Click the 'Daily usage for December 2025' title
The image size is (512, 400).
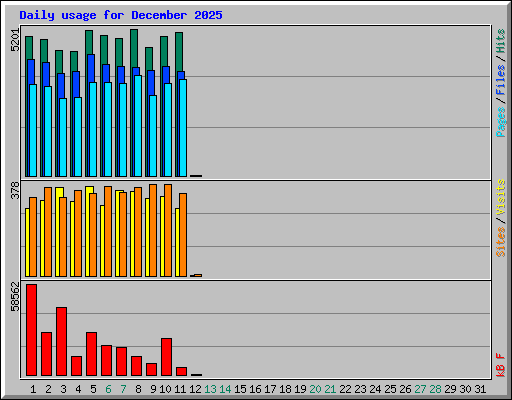pos(121,15)
